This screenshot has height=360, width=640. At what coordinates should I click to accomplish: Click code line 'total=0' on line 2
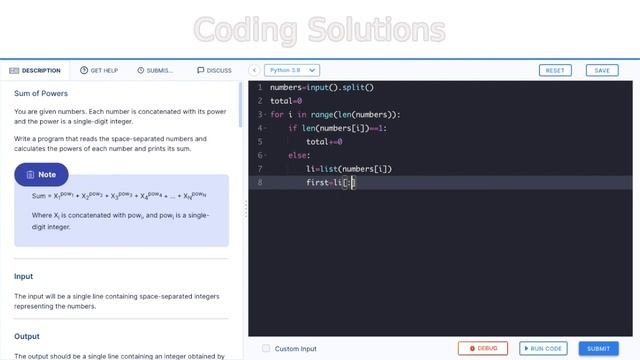[286, 101]
